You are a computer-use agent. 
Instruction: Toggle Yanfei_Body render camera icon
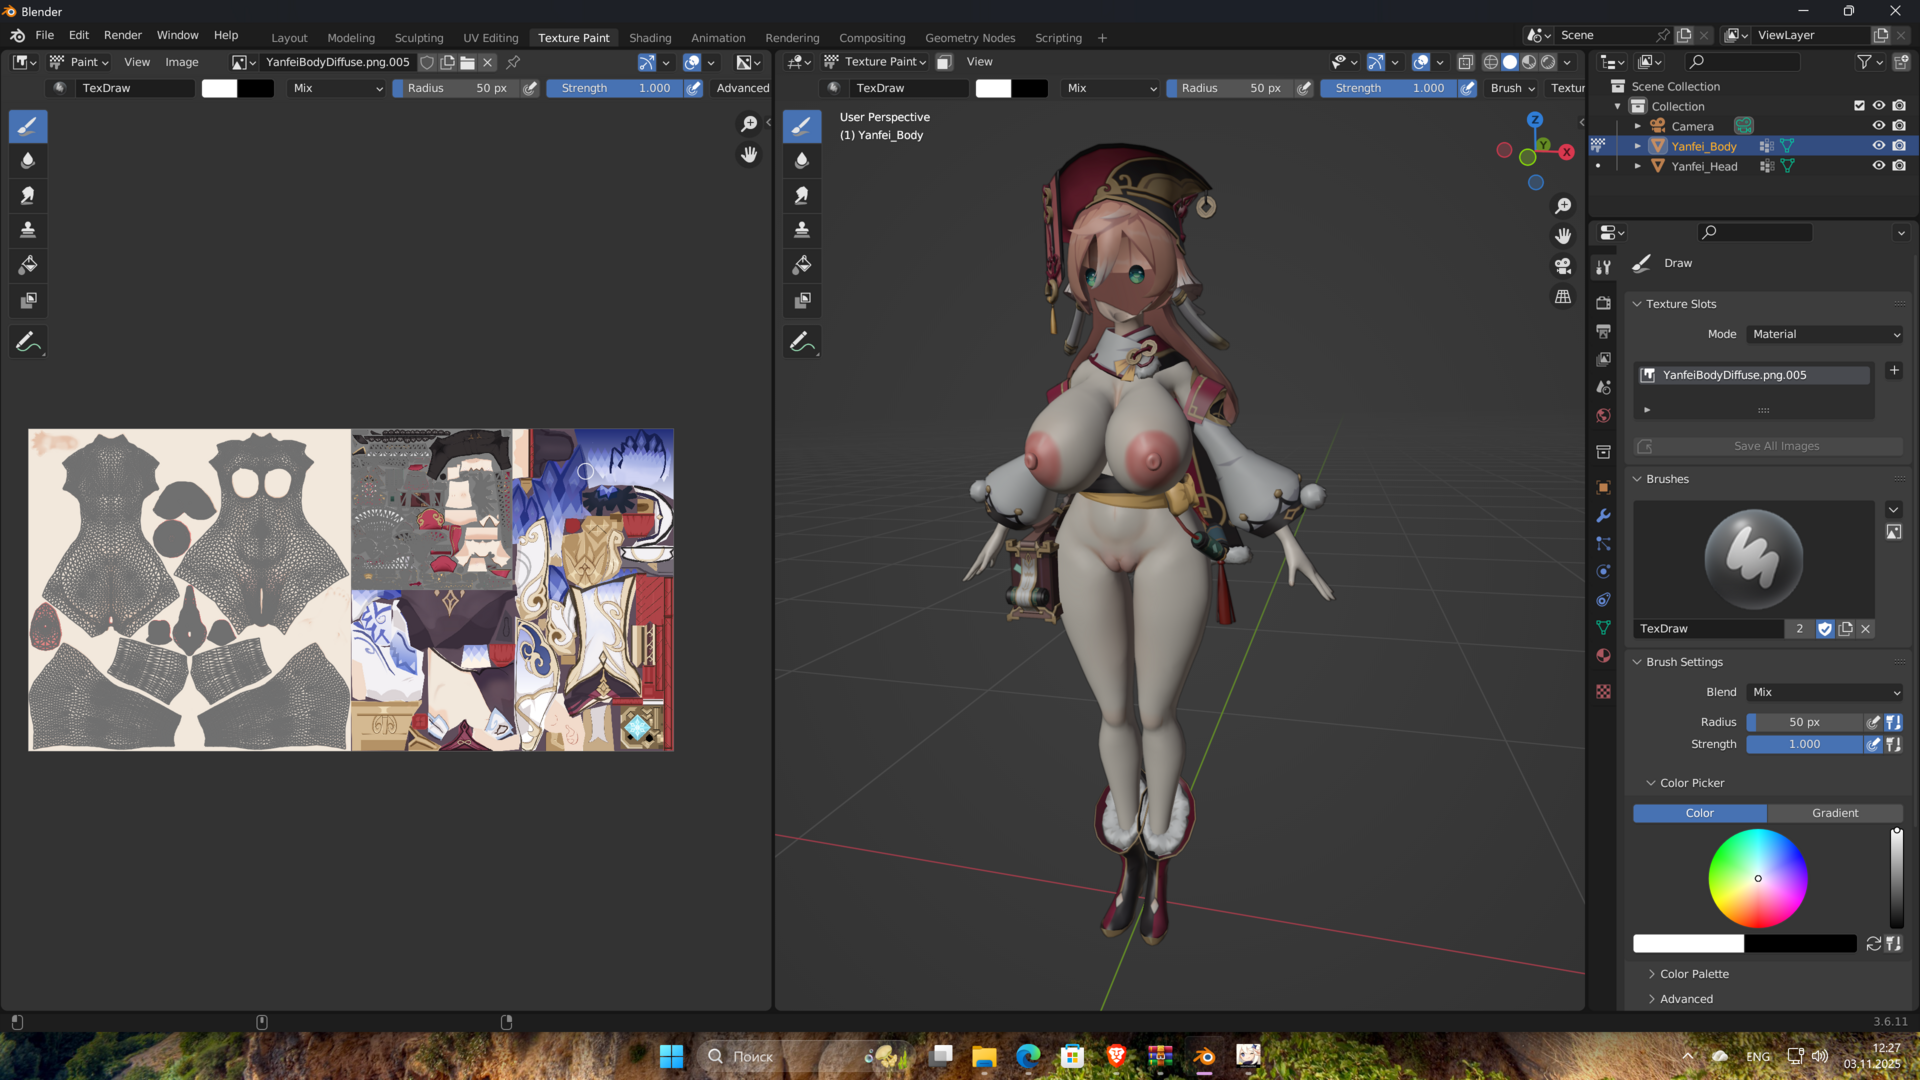click(x=1899, y=146)
